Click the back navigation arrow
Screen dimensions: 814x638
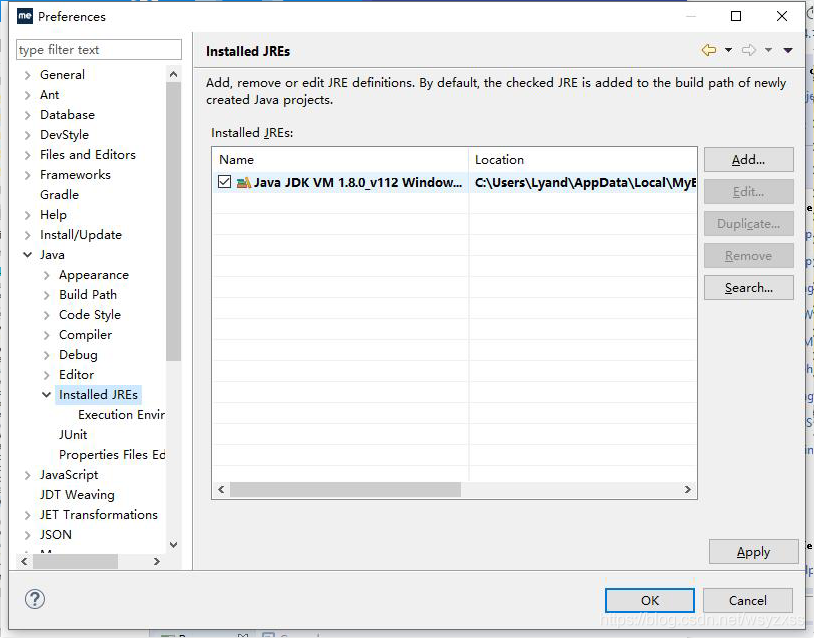[708, 50]
